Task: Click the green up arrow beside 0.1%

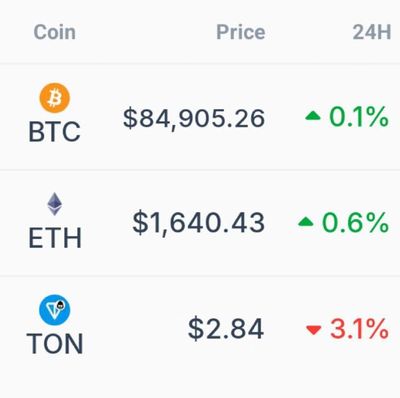Action: (313, 116)
